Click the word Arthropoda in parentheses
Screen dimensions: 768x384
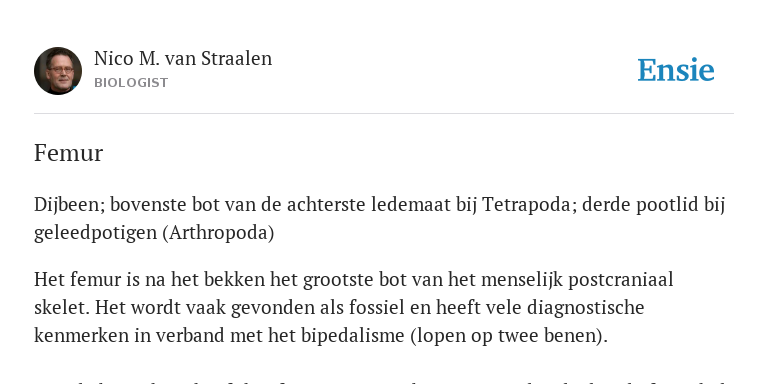(x=218, y=233)
